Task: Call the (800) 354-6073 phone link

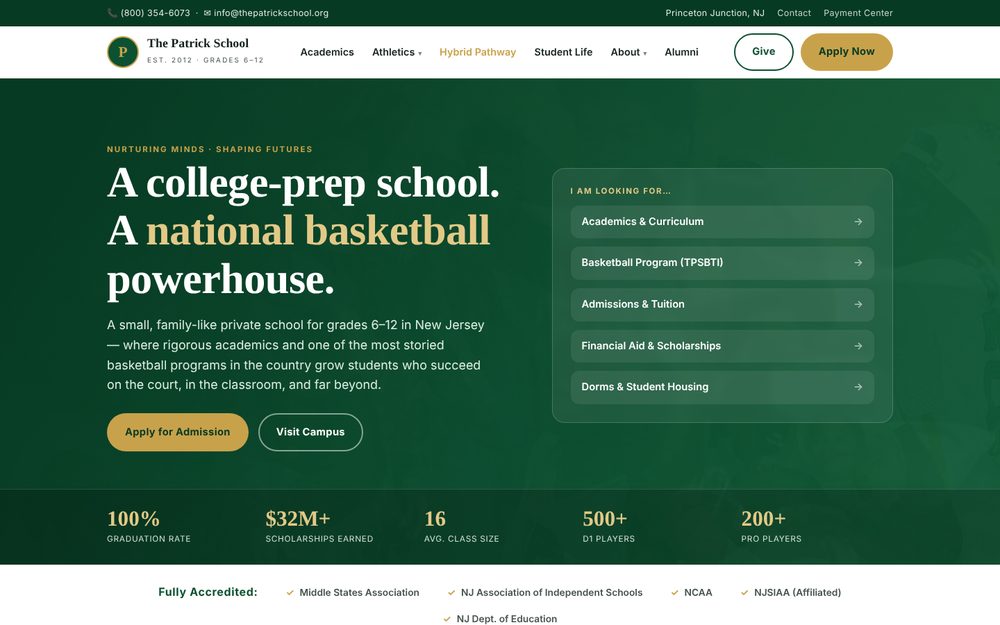Action: pyautogui.click(x=155, y=13)
